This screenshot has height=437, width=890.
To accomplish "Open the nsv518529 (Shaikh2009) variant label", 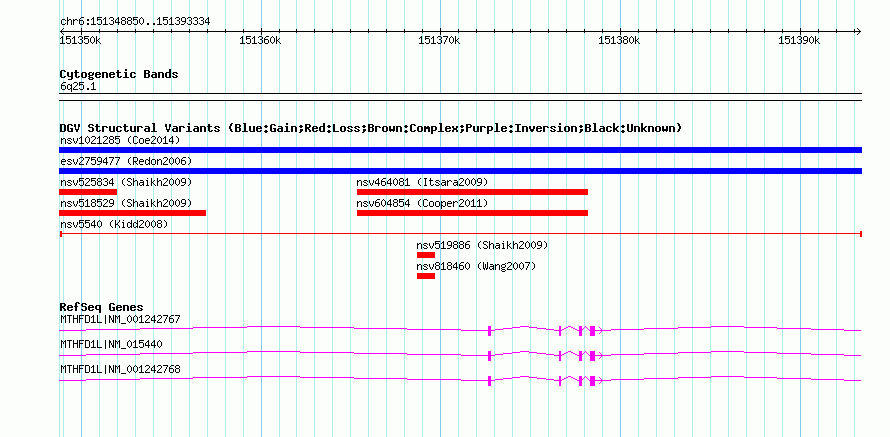I will (126, 203).
